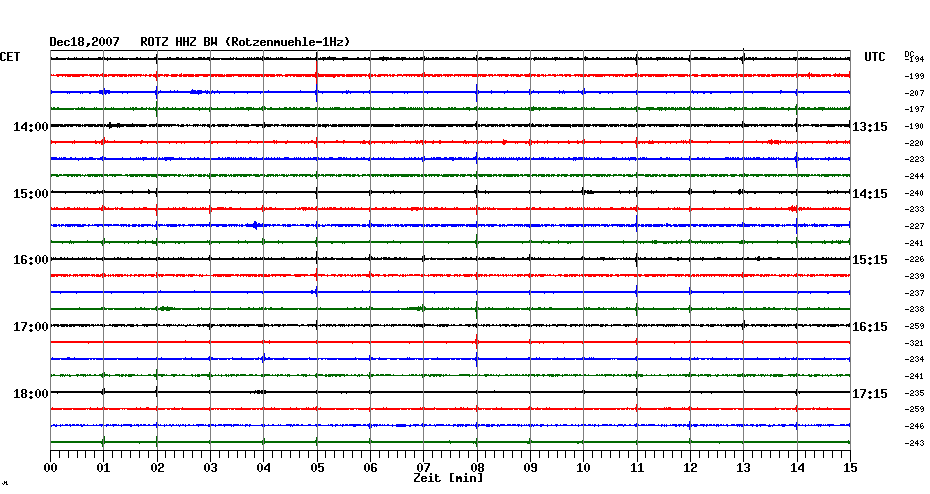Viewport: 930px width, 494px height.
Task: Click the DC offset value '-239'
Action: pyautogui.click(x=915, y=276)
